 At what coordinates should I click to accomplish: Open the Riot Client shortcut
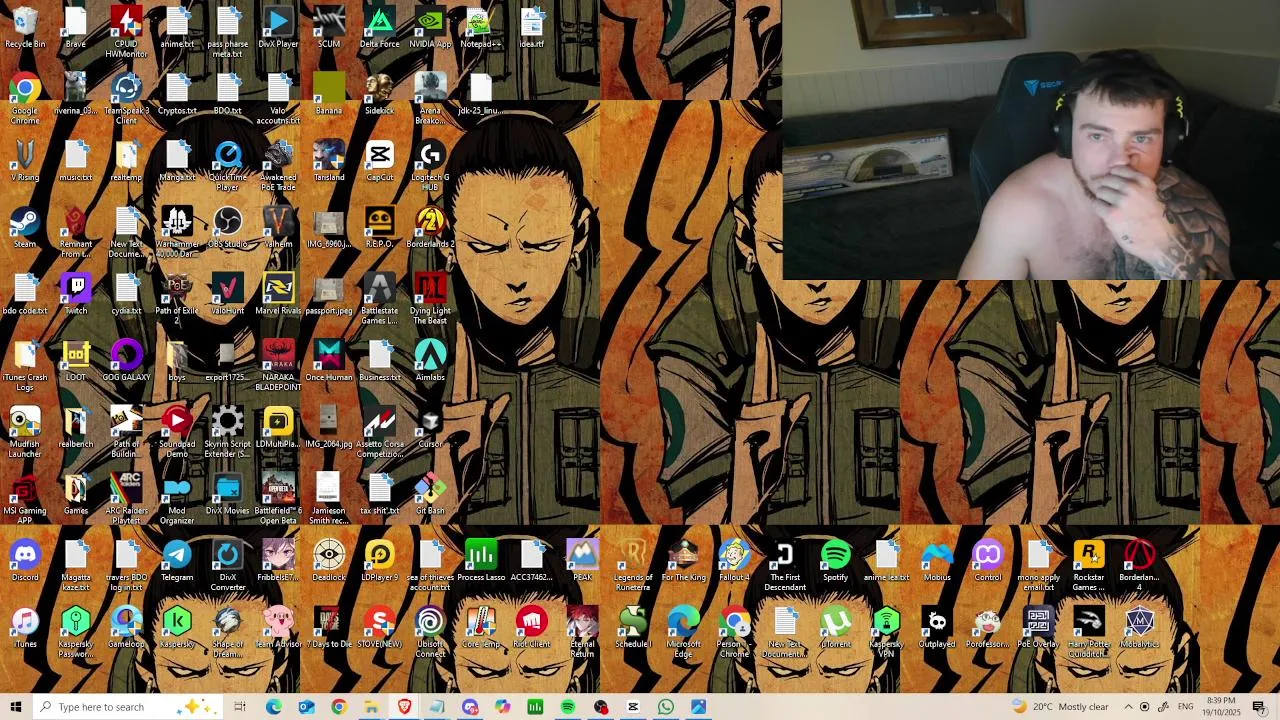pyautogui.click(x=532, y=628)
